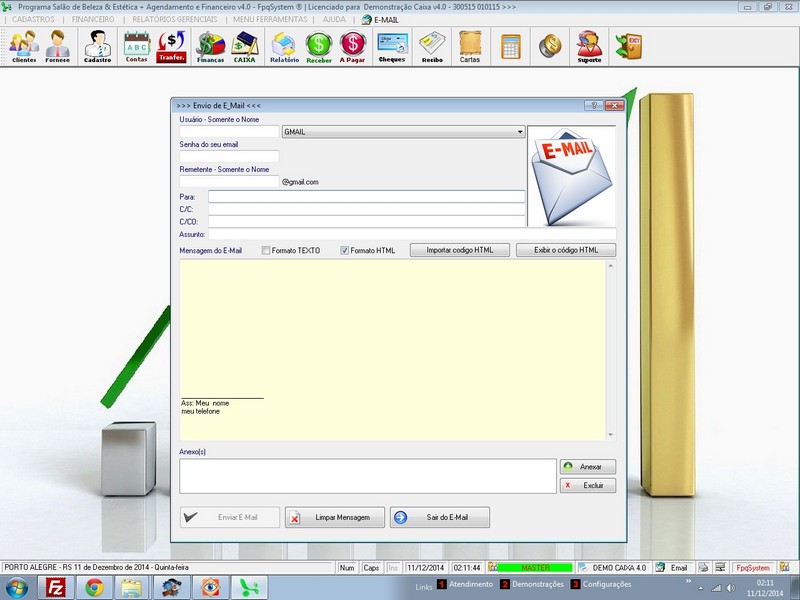Open the Cheques toolbar icon
800x600 pixels.
coord(392,46)
